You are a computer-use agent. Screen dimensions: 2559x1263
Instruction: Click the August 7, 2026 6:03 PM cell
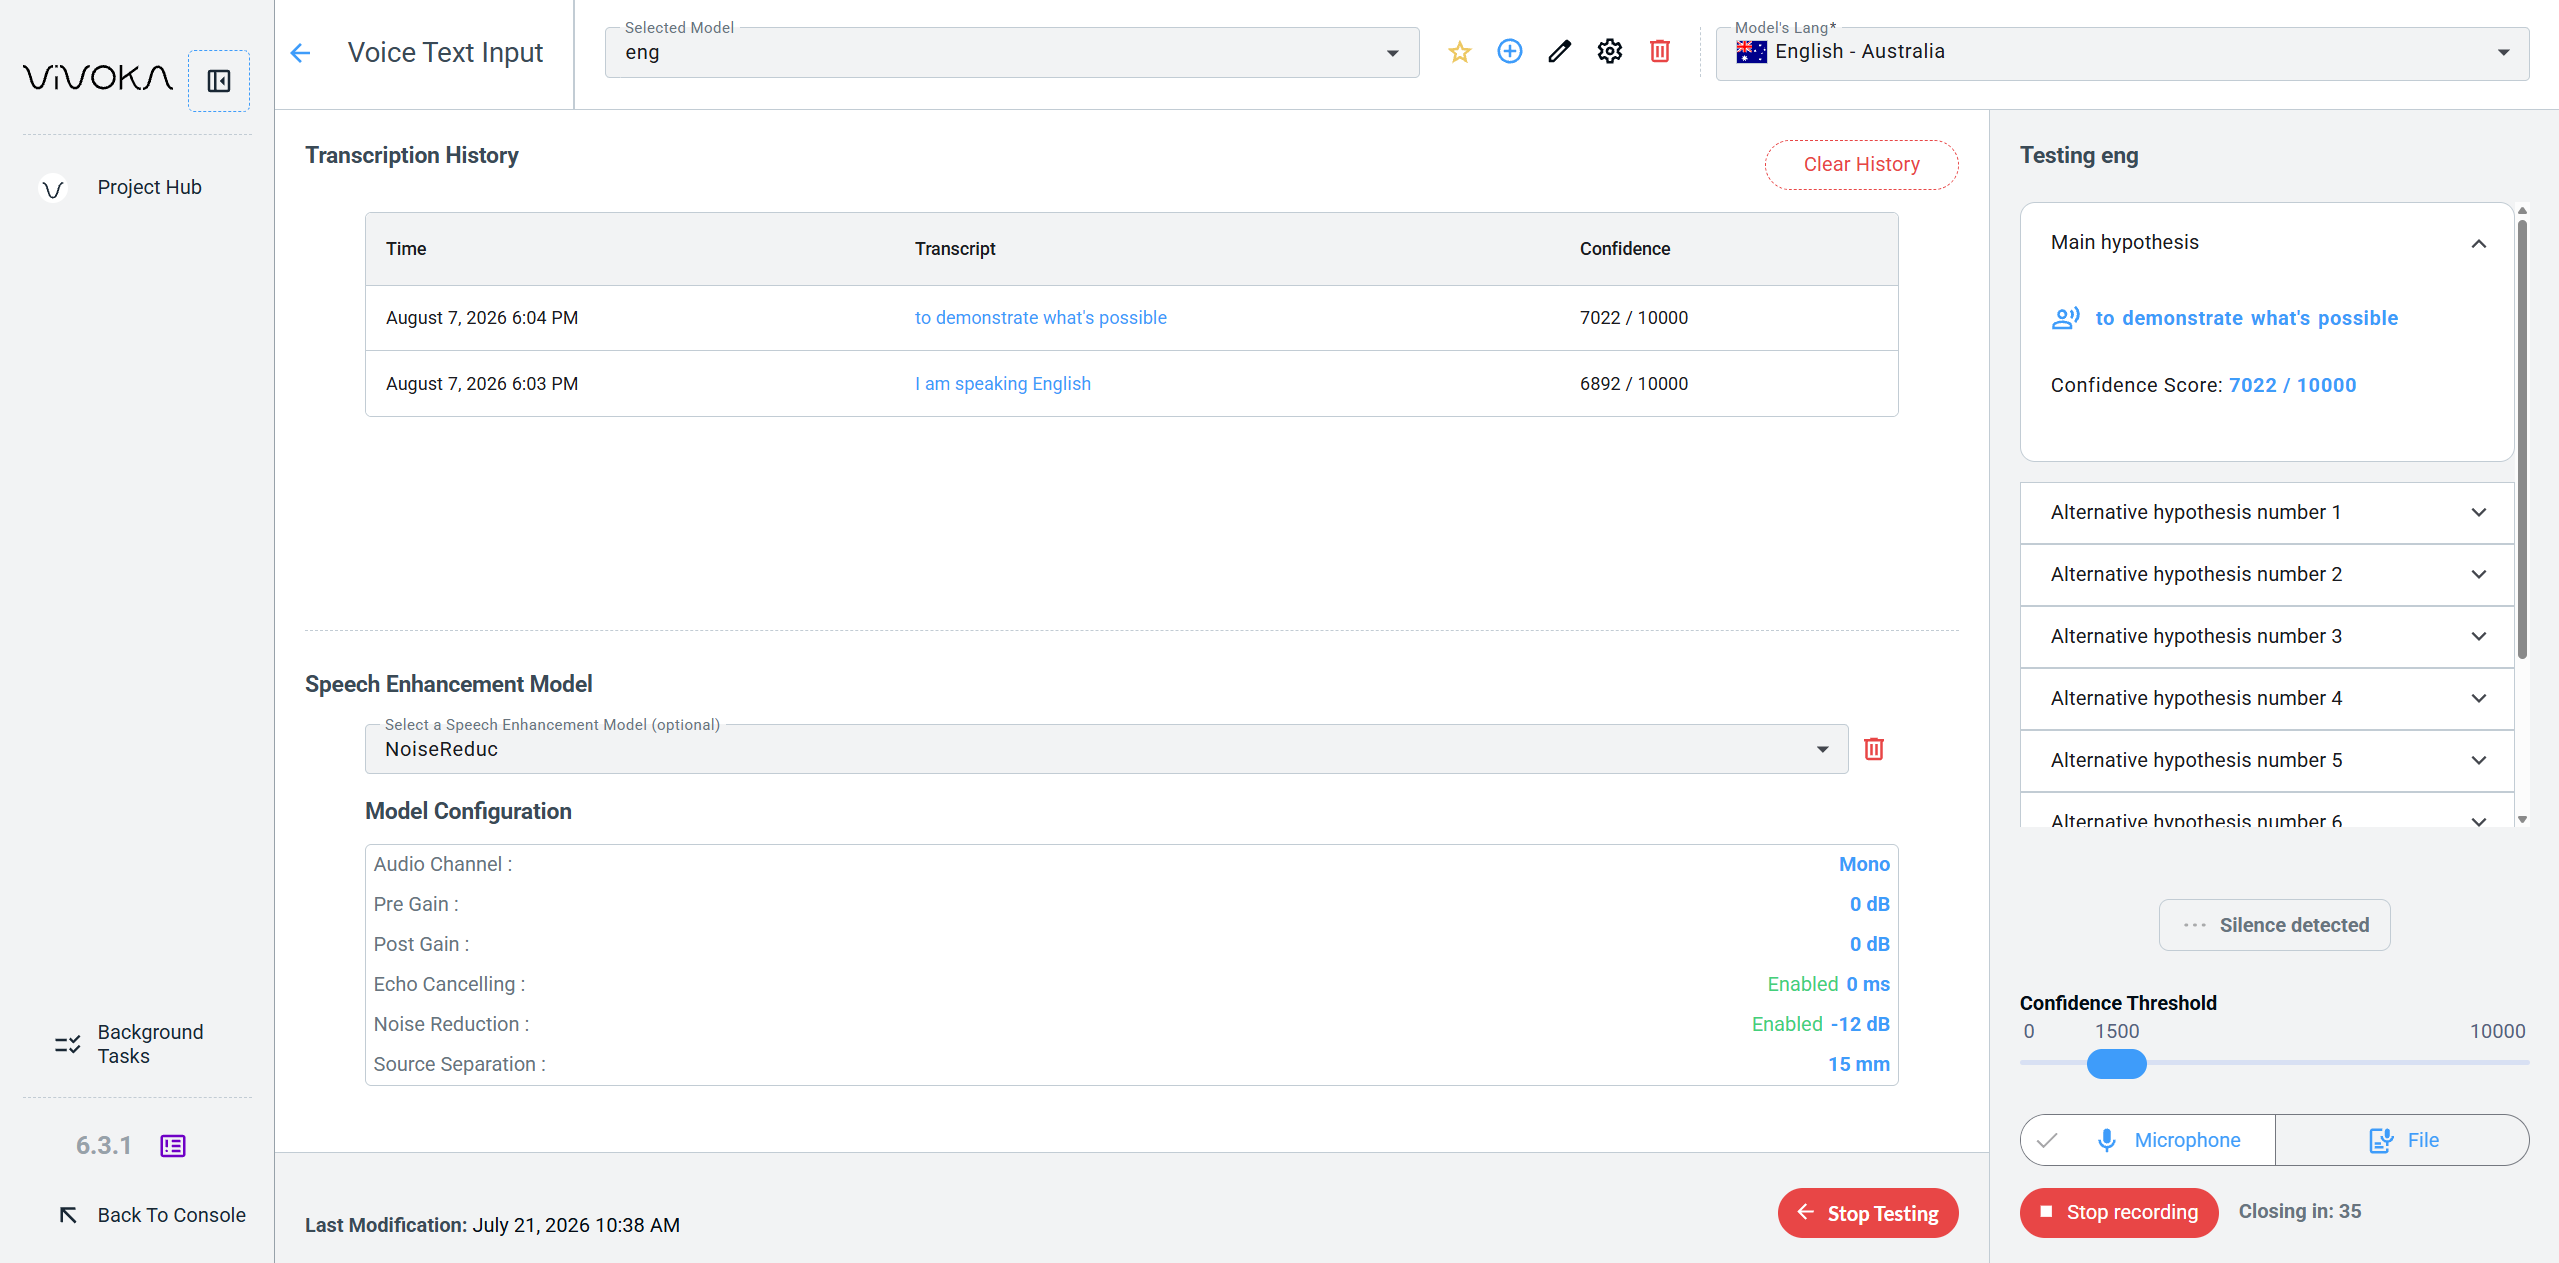coord(482,384)
